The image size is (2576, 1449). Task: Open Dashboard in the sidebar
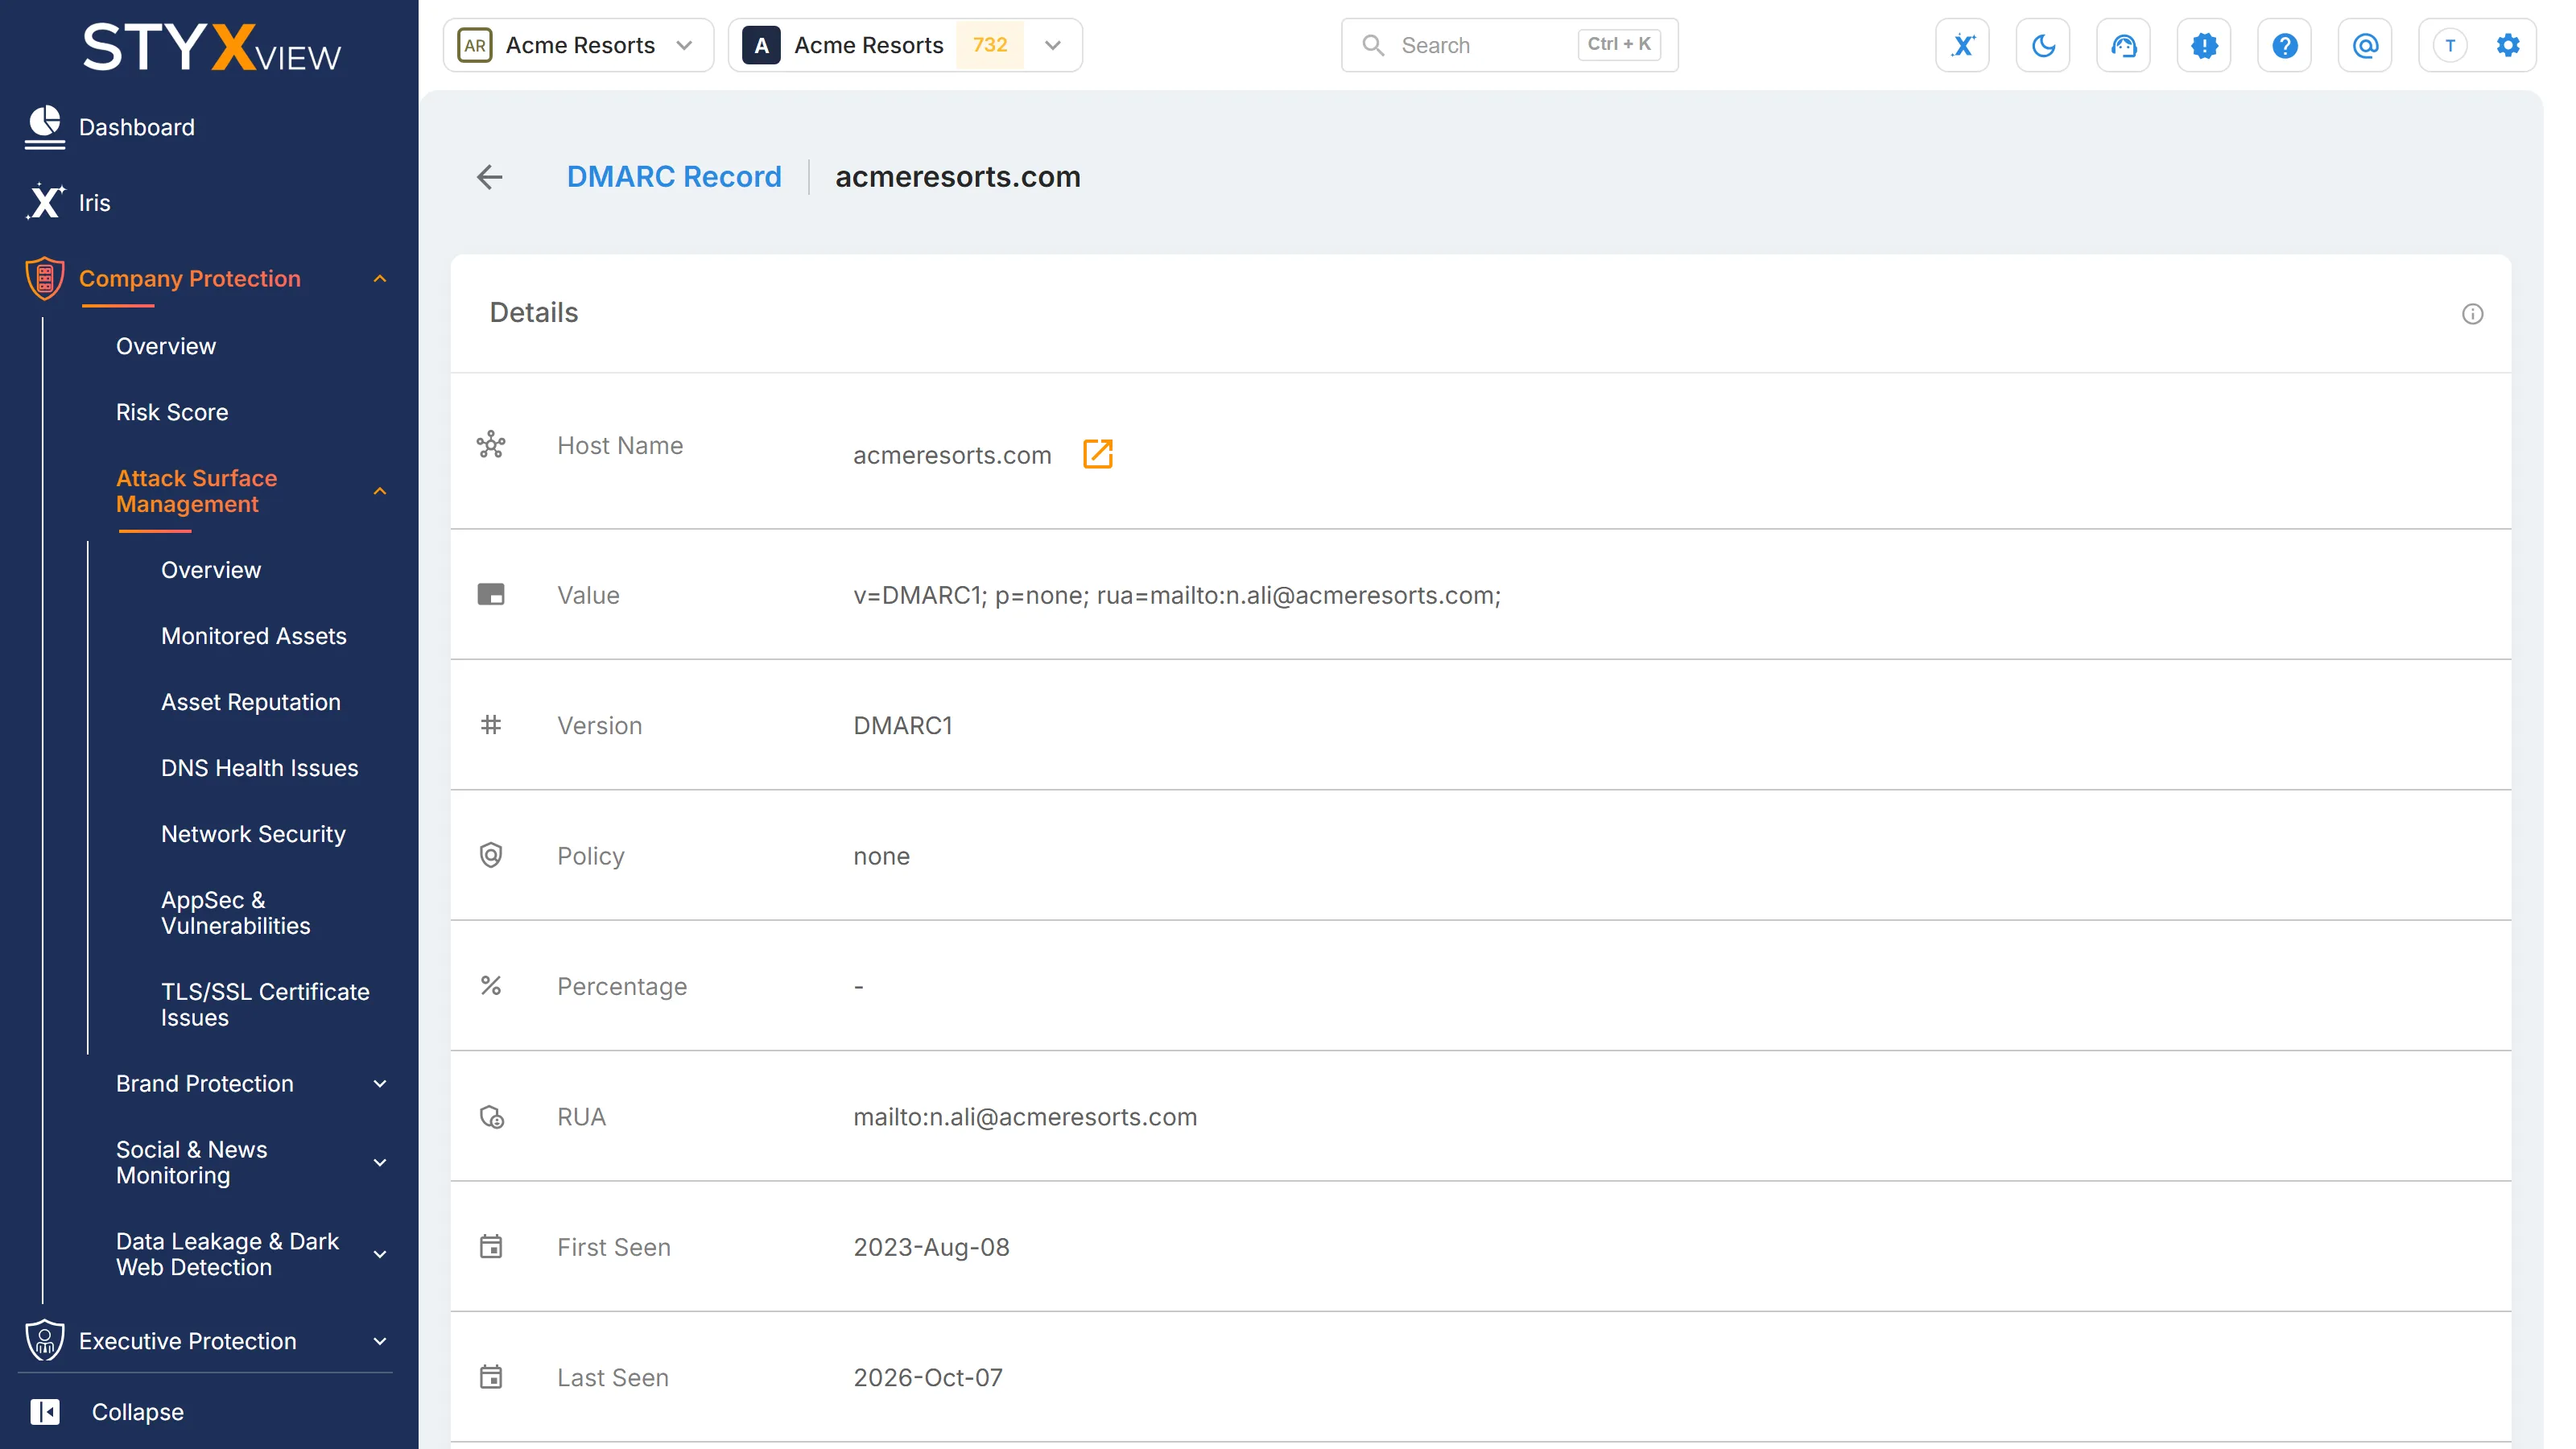137,127
